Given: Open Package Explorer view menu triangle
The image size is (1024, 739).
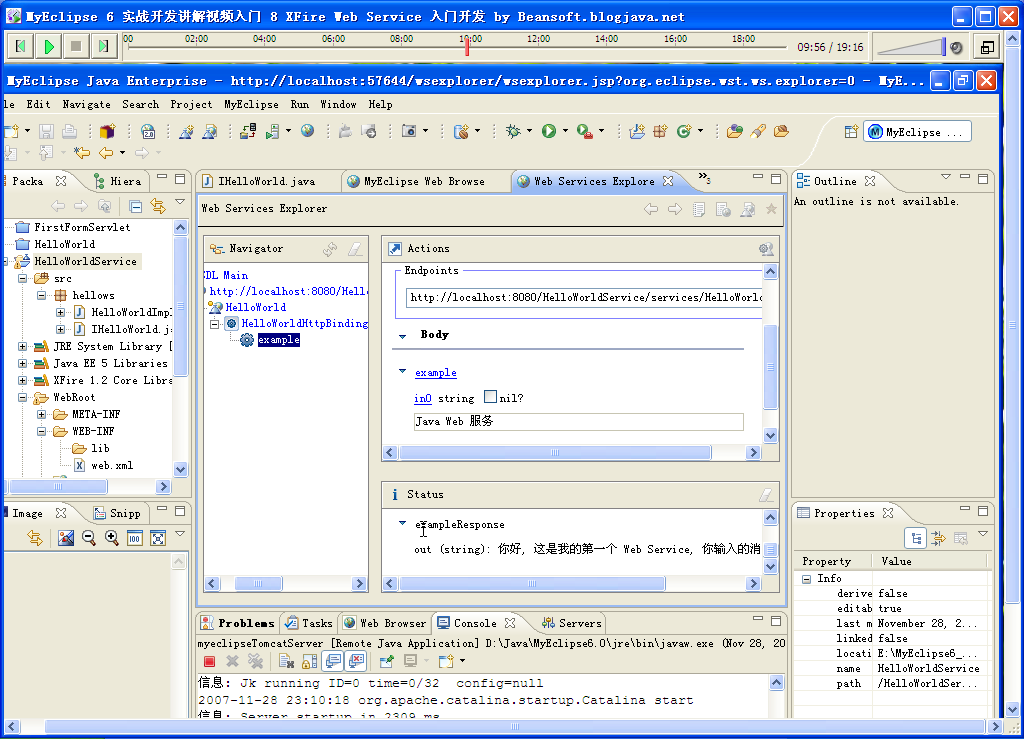Looking at the screenshot, I should point(180,202).
